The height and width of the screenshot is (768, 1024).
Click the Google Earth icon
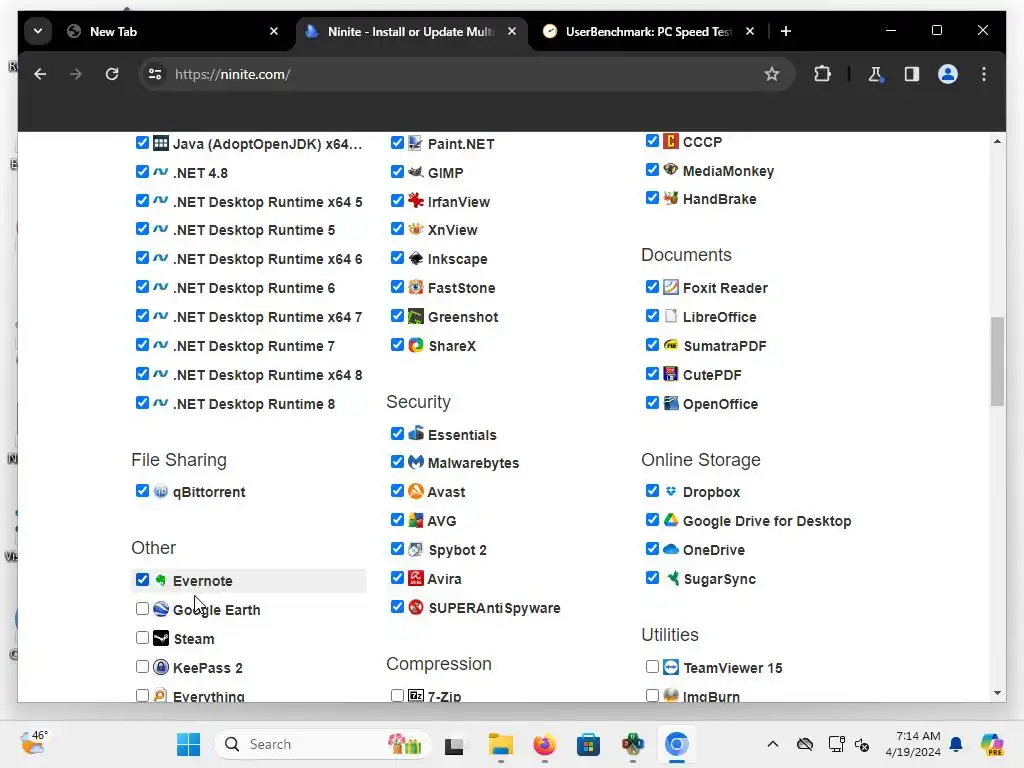point(161,609)
